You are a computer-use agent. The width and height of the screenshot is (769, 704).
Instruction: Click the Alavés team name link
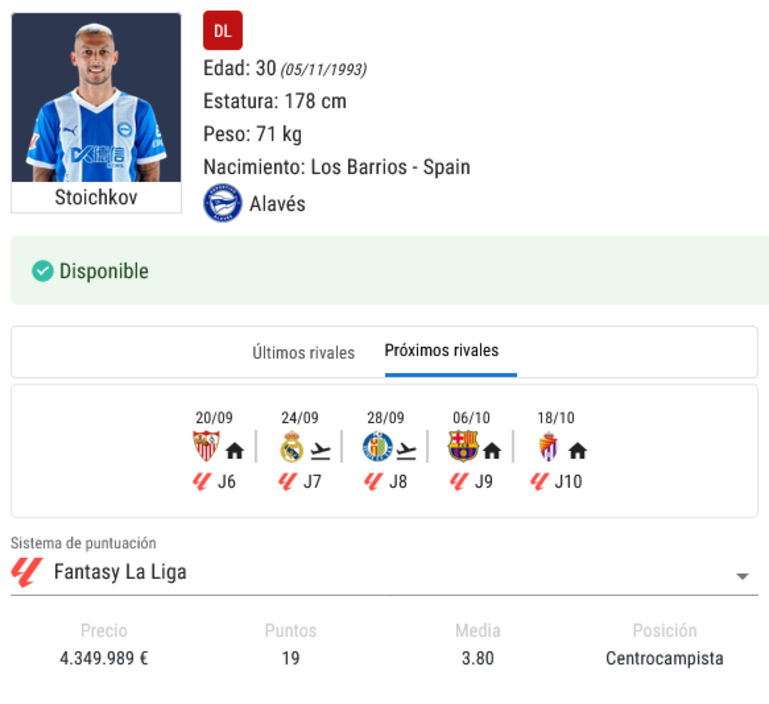277,204
